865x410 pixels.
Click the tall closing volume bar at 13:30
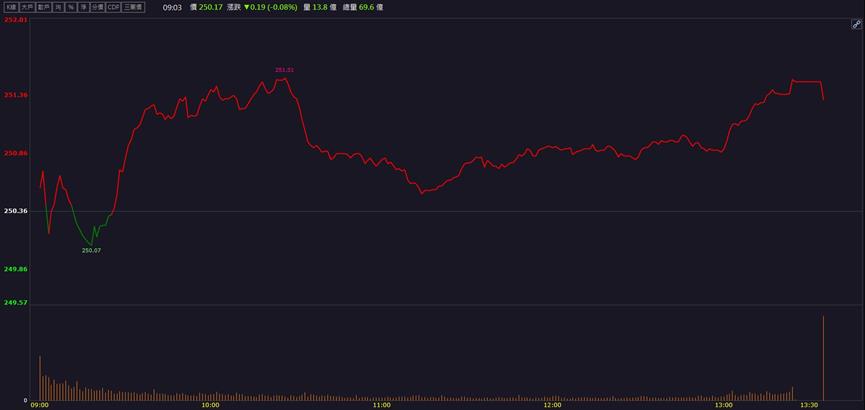pyautogui.click(x=824, y=358)
